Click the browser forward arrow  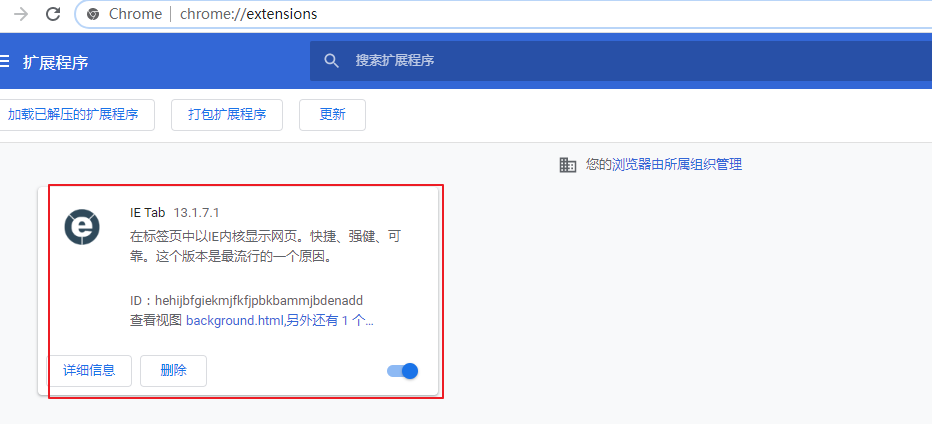coord(21,14)
